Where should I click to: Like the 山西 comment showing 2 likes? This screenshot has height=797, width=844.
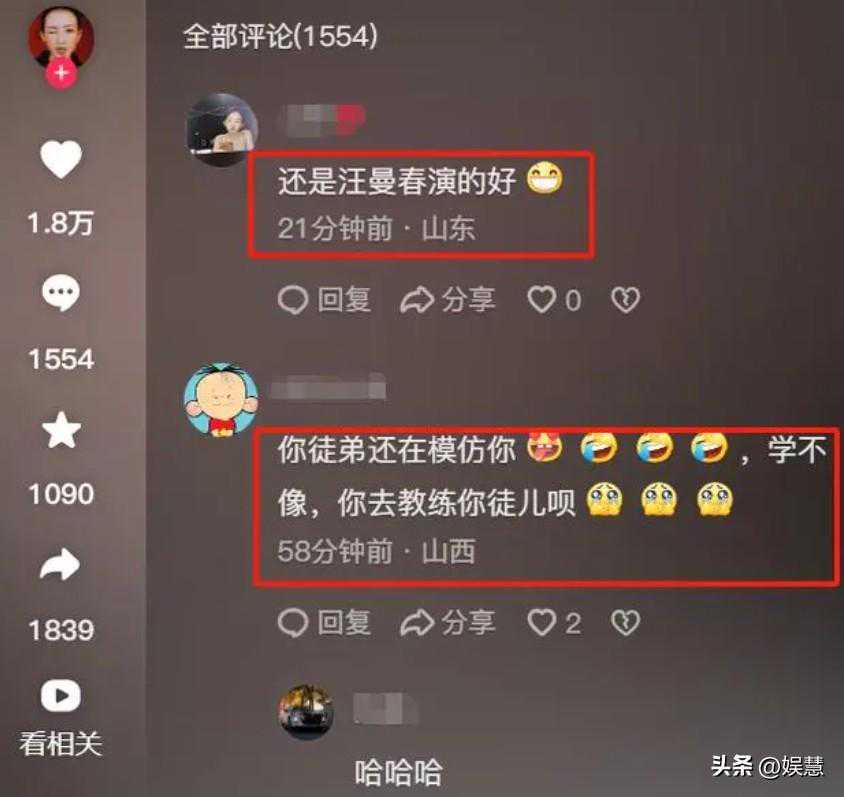554,623
